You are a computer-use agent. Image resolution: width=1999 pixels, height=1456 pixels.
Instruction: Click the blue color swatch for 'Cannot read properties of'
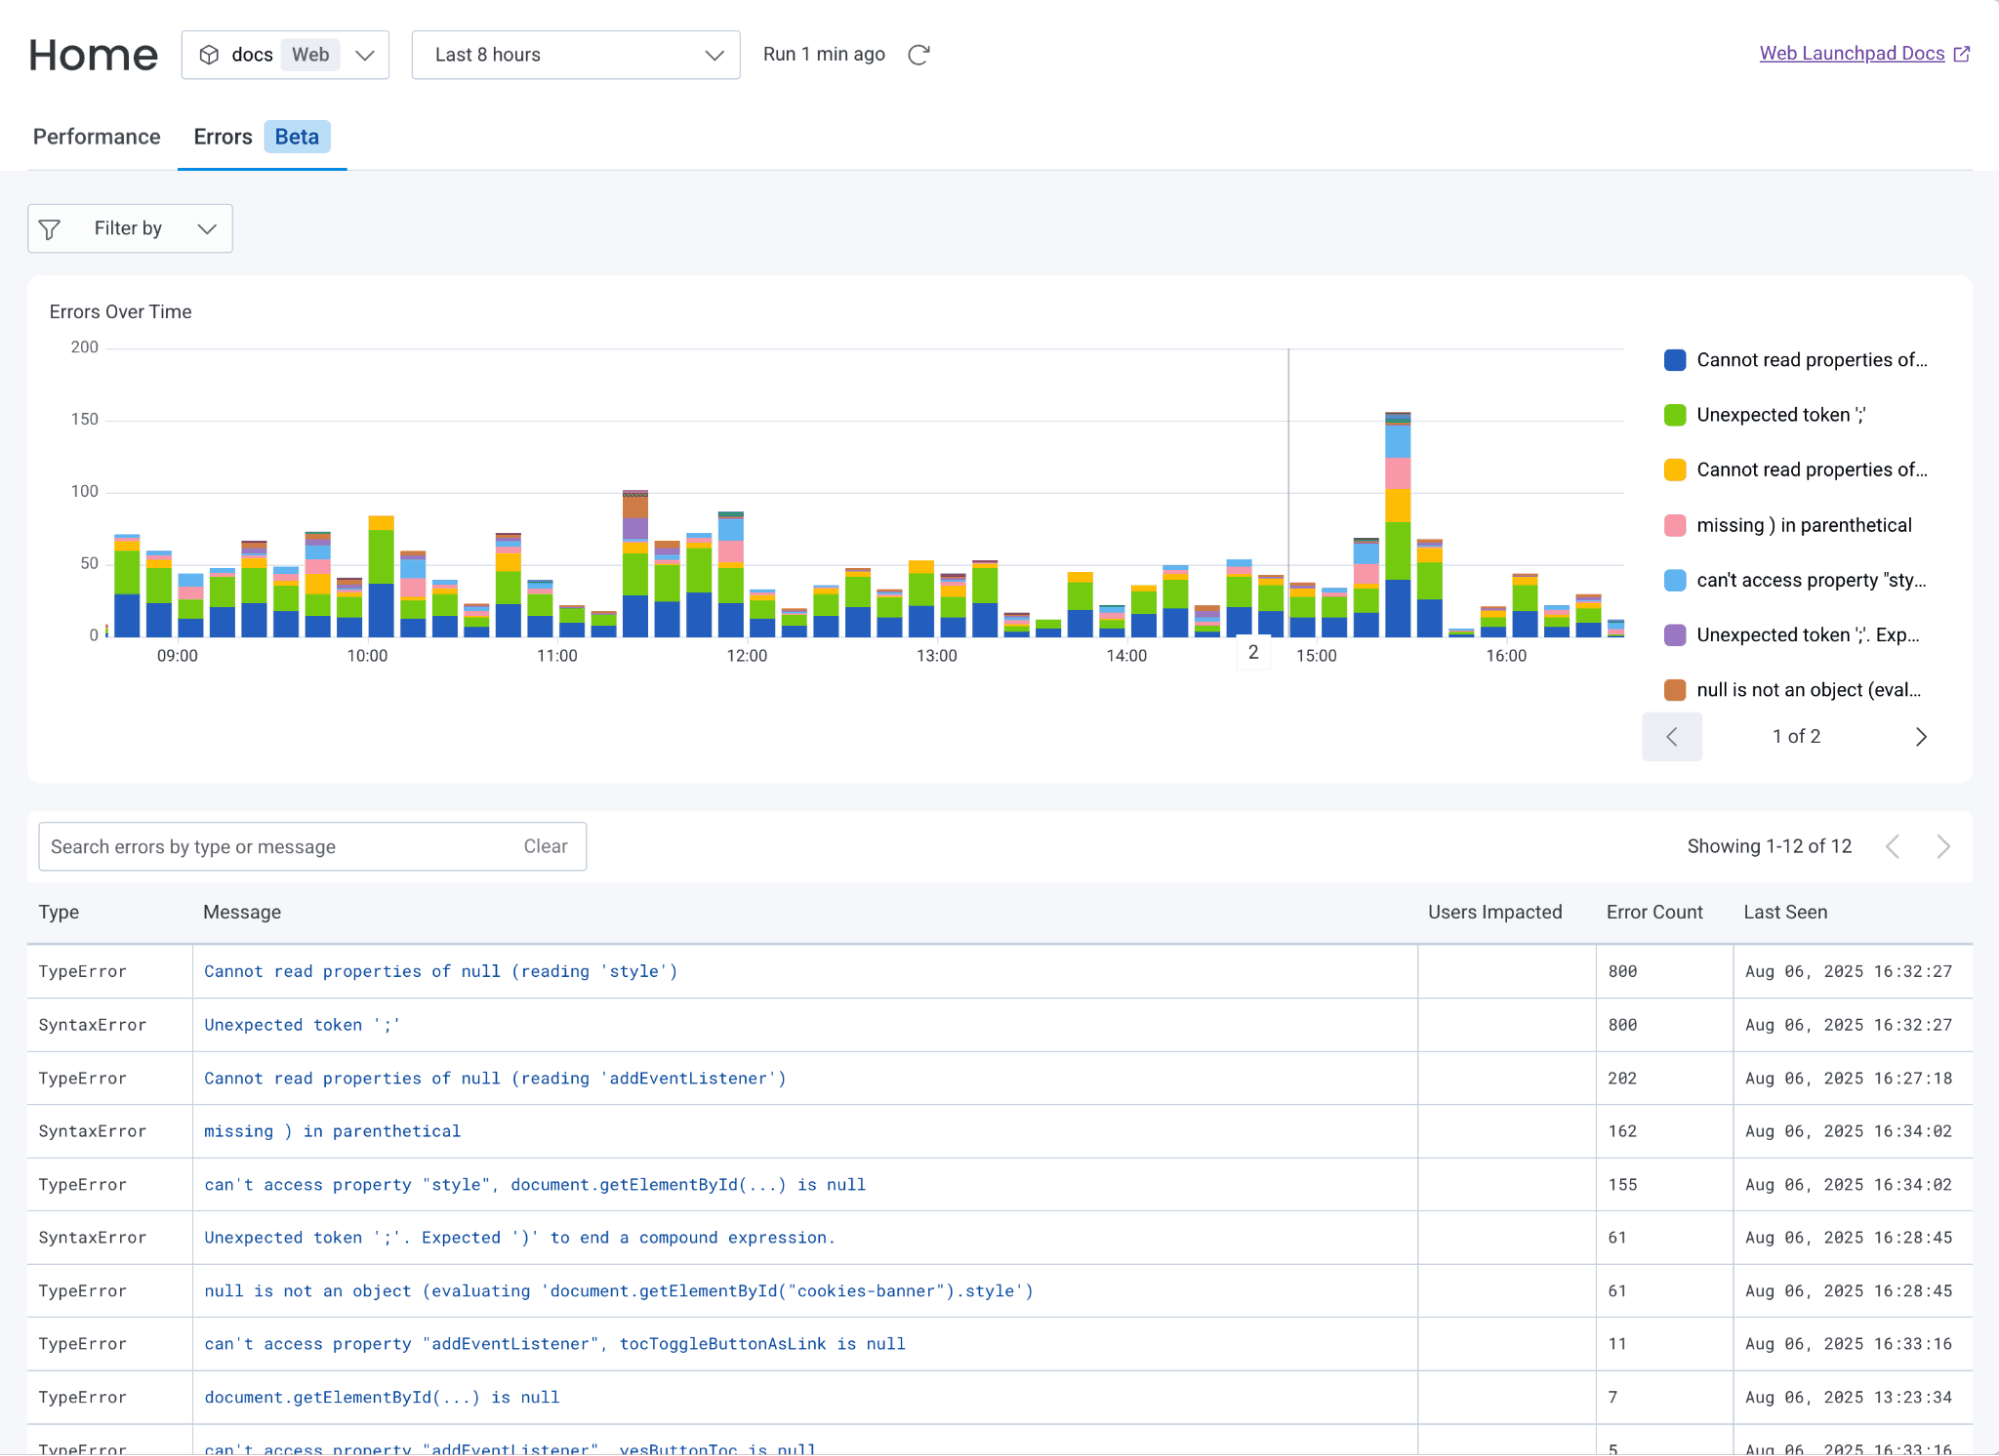[x=1674, y=359]
